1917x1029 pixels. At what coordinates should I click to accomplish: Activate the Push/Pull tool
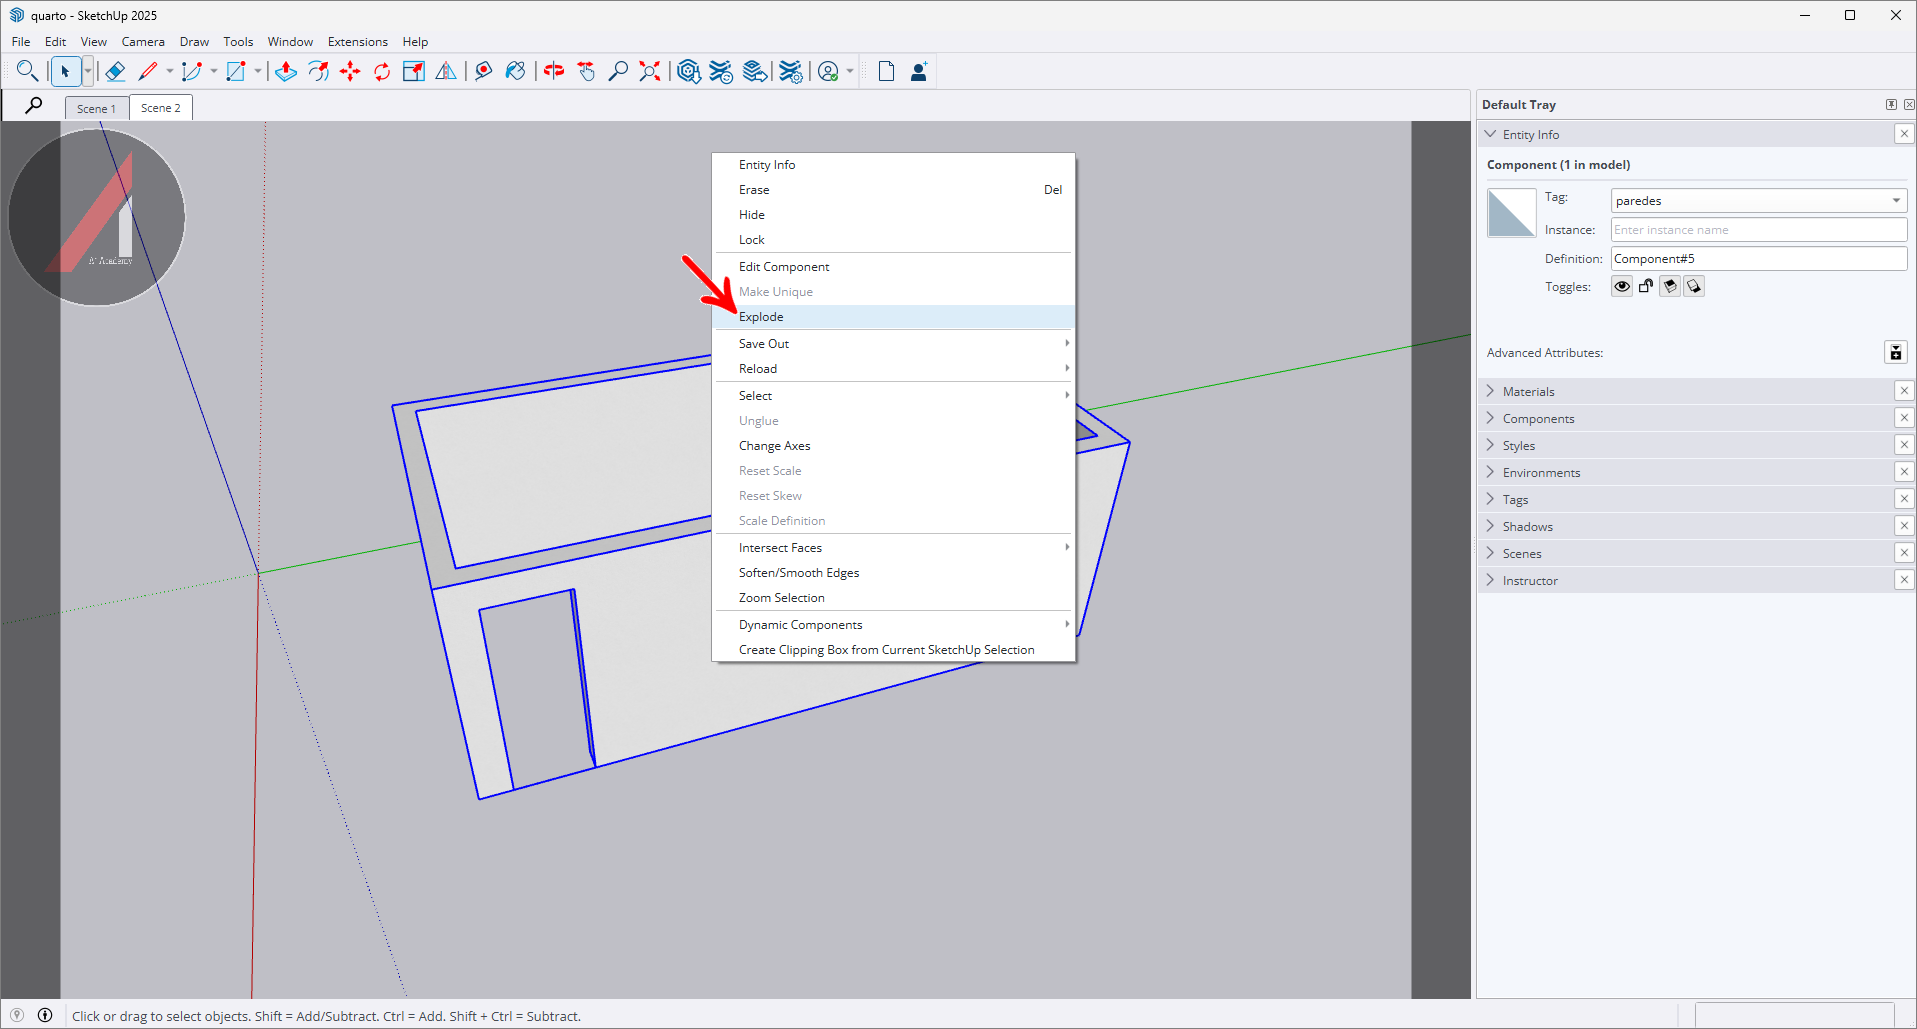pyautogui.click(x=286, y=71)
